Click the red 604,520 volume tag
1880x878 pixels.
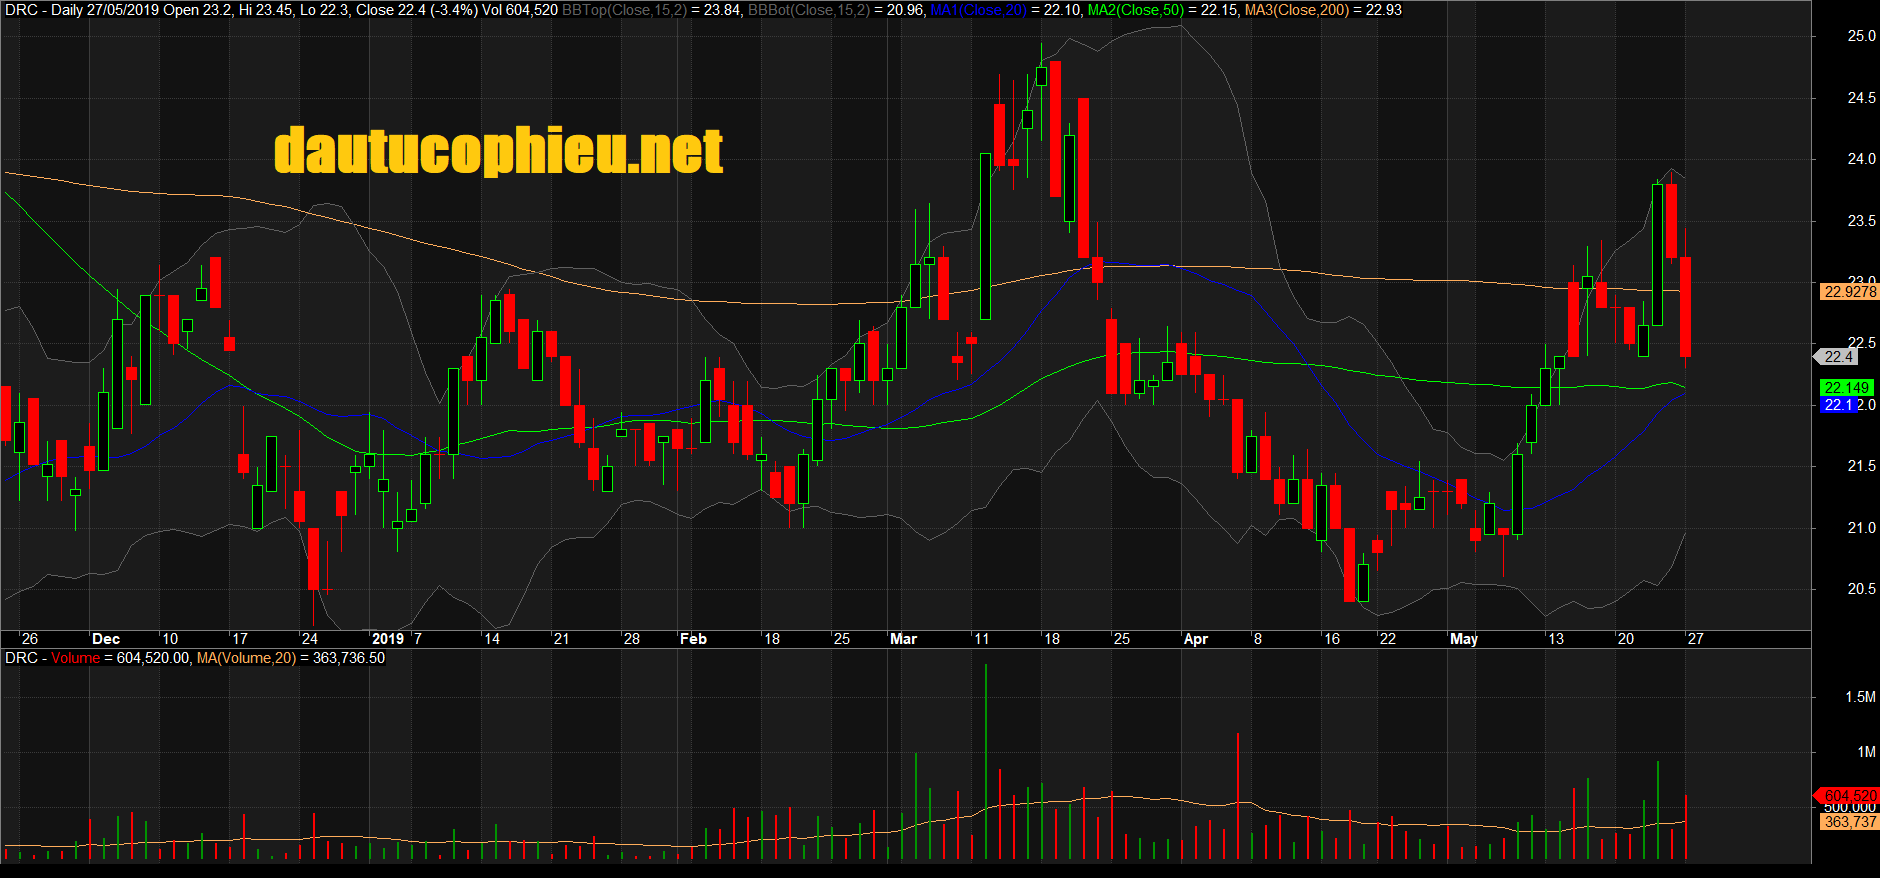click(1848, 796)
